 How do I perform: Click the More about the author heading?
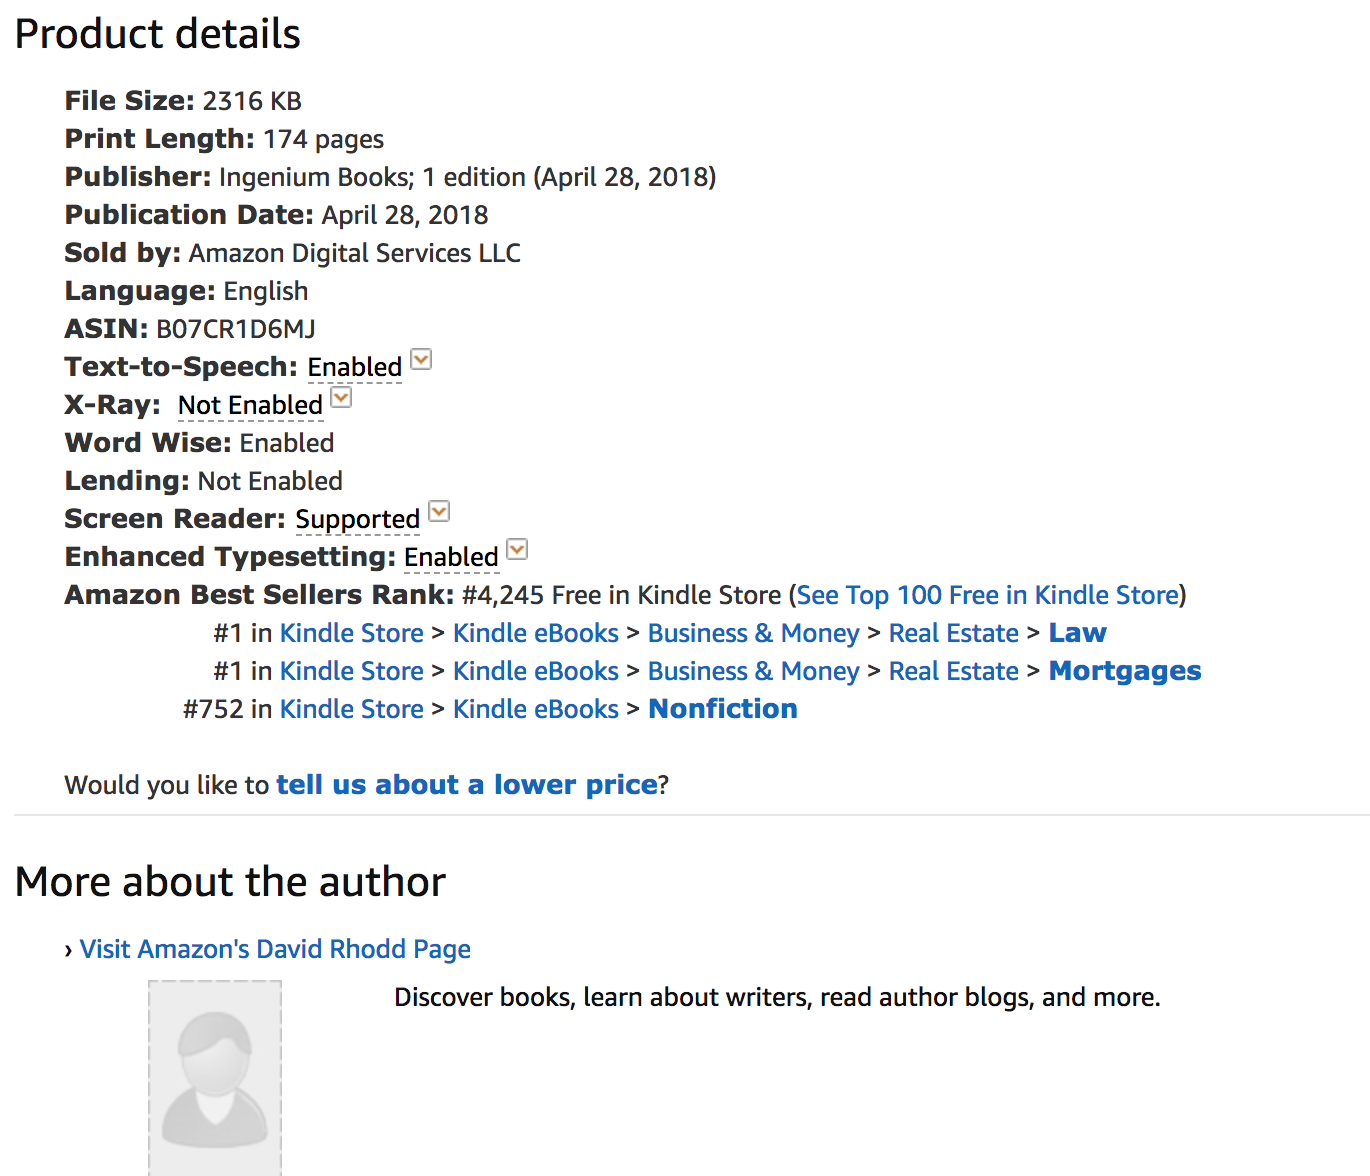pyautogui.click(x=230, y=881)
